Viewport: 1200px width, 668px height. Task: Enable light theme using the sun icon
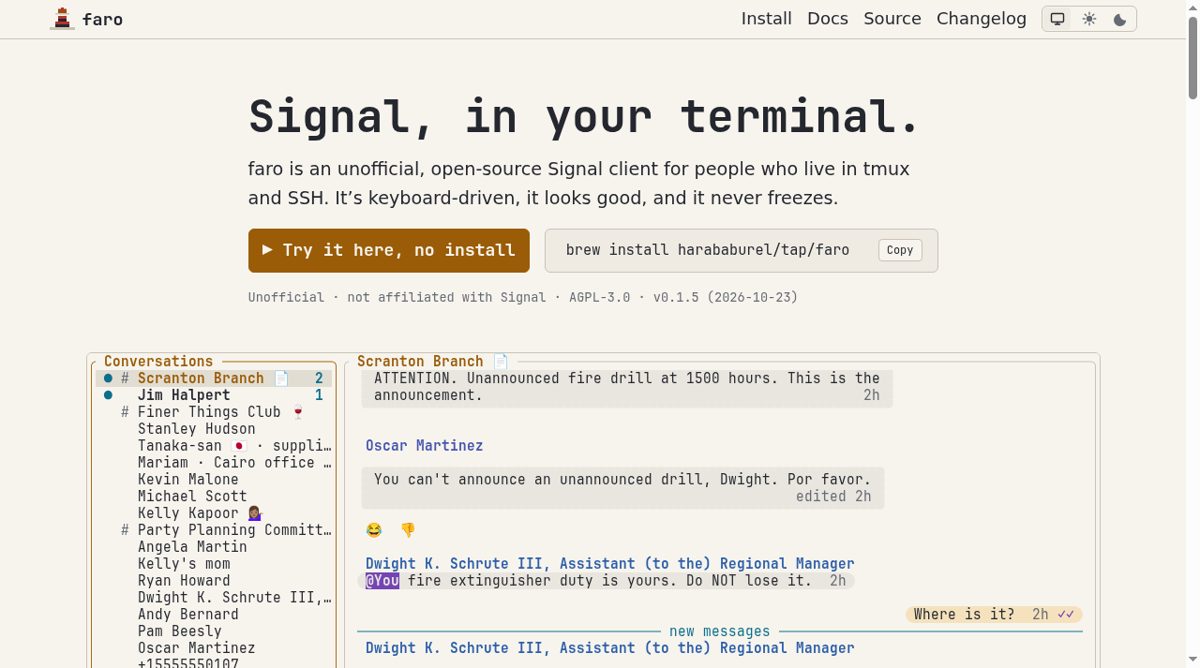coord(1089,19)
